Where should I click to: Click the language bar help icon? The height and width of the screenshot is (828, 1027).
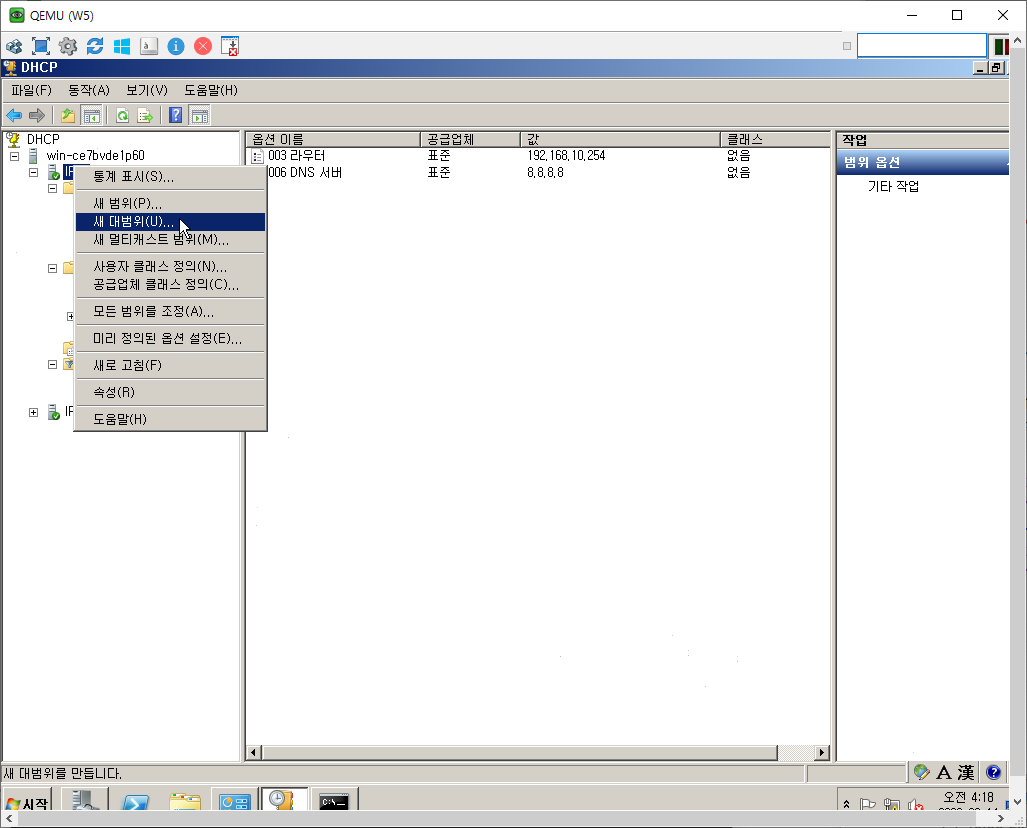click(x=993, y=772)
